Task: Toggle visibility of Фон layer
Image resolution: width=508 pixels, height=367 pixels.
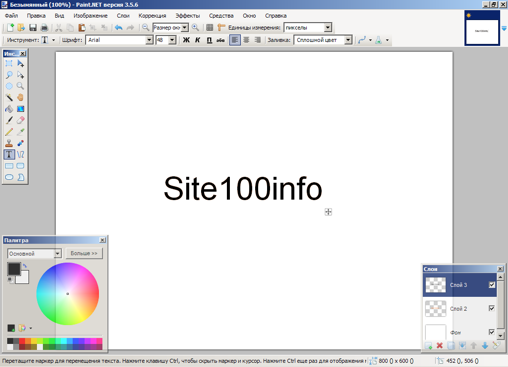Action: (492, 332)
